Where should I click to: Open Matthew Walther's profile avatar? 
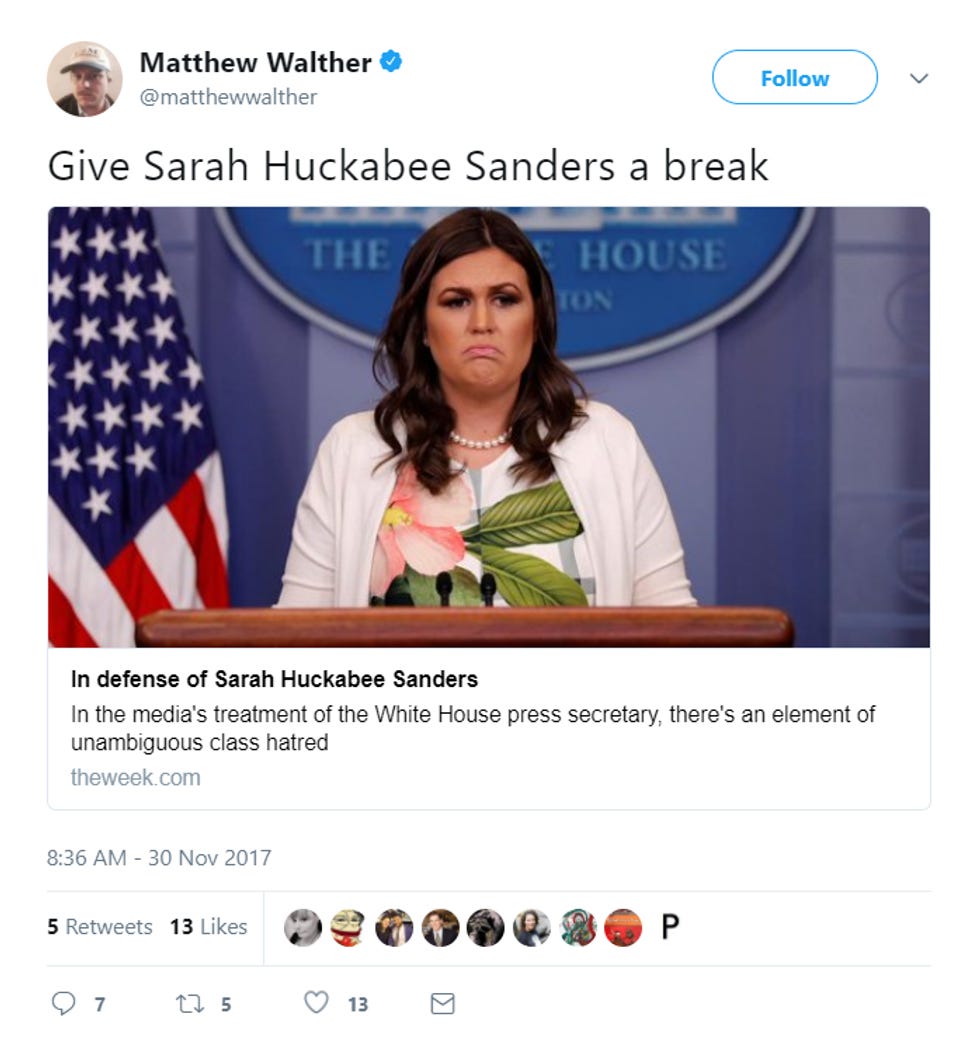click(x=85, y=79)
